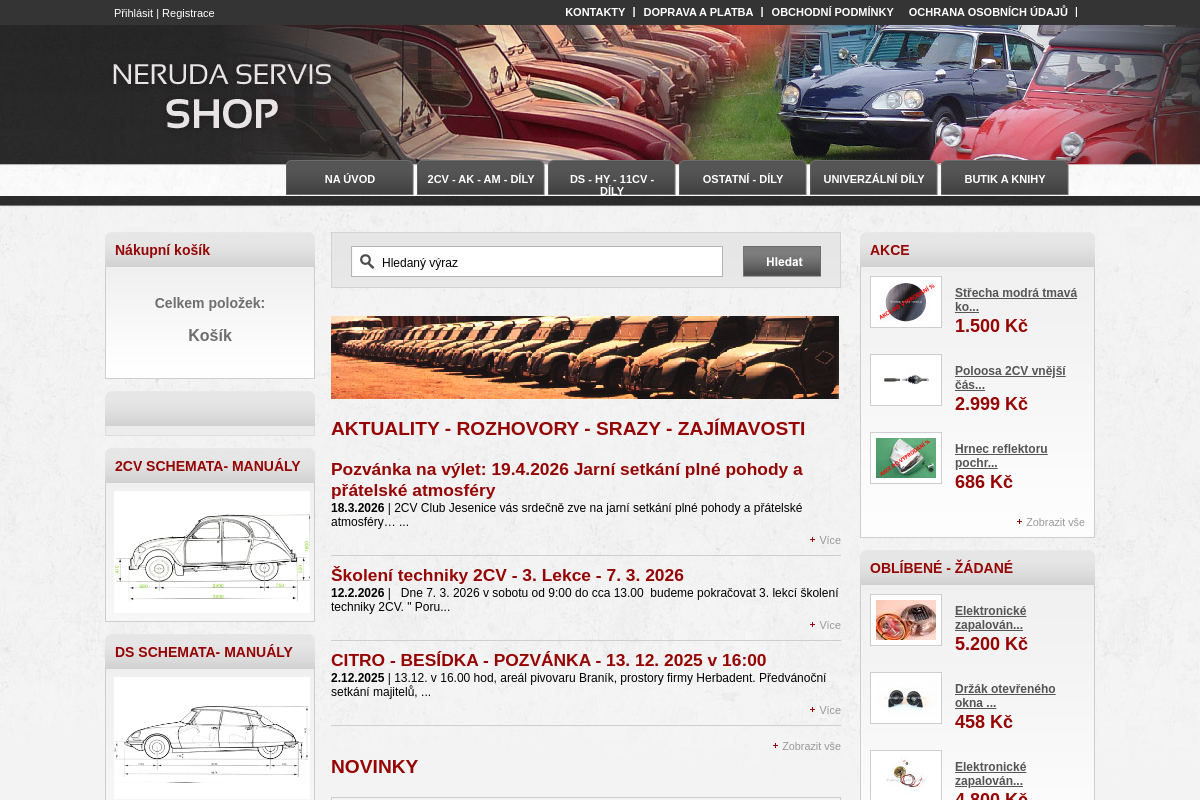This screenshot has width=1200, height=800.
Task: Open the DOPRAVA A PLATBA link
Action: (x=698, y=12)
